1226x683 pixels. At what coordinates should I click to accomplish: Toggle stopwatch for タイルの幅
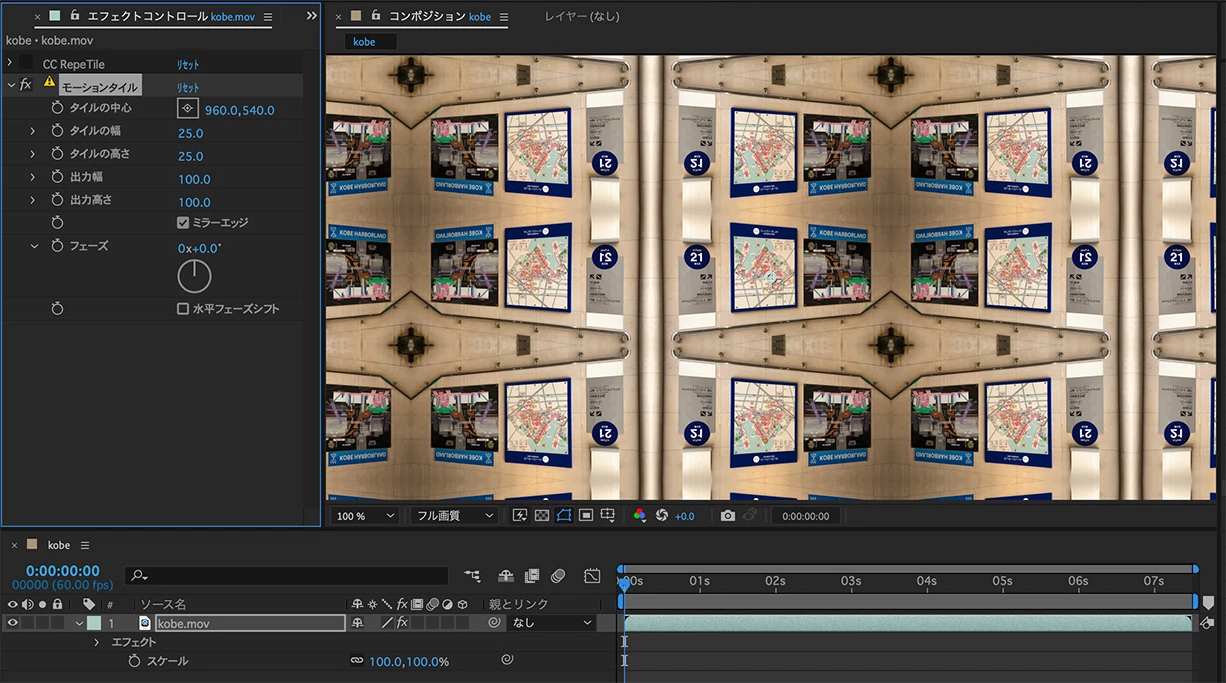click(57, 131)
